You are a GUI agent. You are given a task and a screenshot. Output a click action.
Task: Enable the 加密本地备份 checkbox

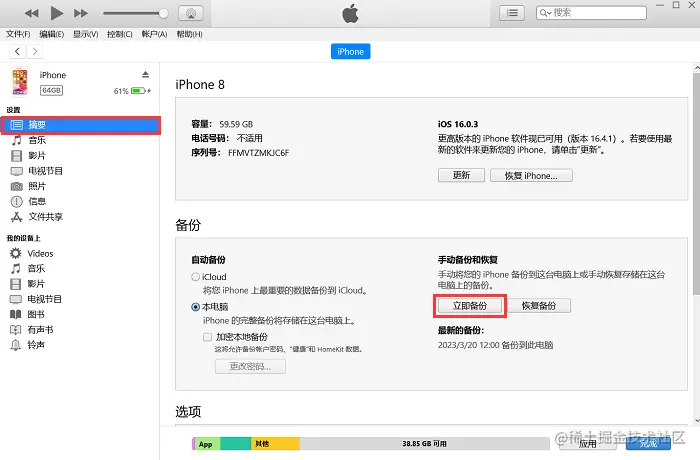[x=207, y=337]
